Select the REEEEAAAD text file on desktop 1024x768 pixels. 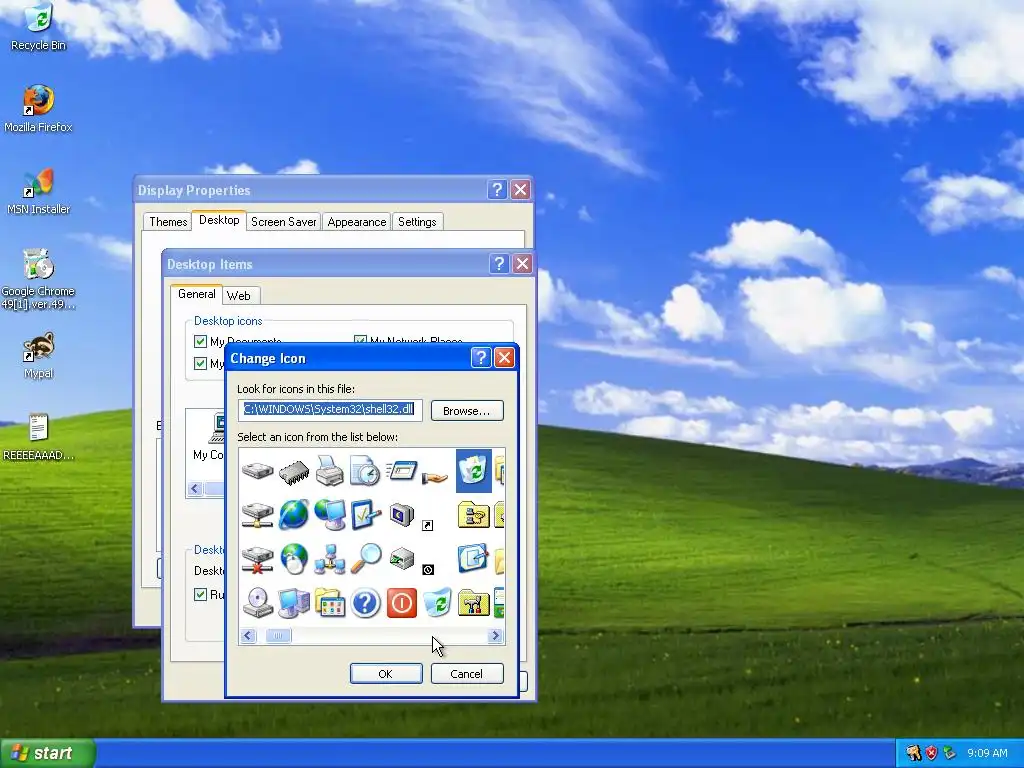pyautogui.click(x=39, y=438)
